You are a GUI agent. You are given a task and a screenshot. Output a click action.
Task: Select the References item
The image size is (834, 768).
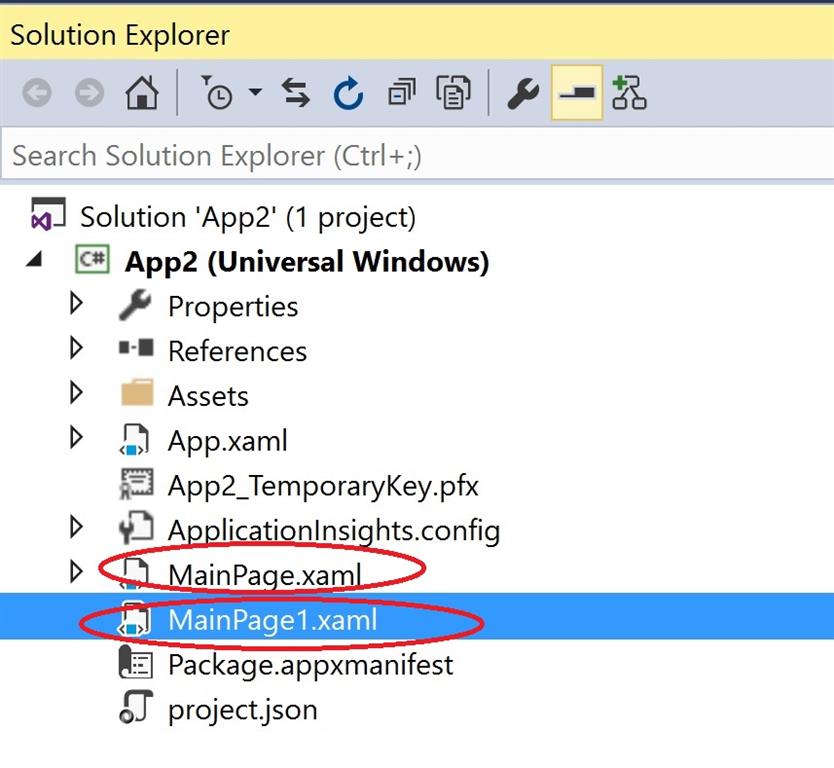click(x=237, y=352)
